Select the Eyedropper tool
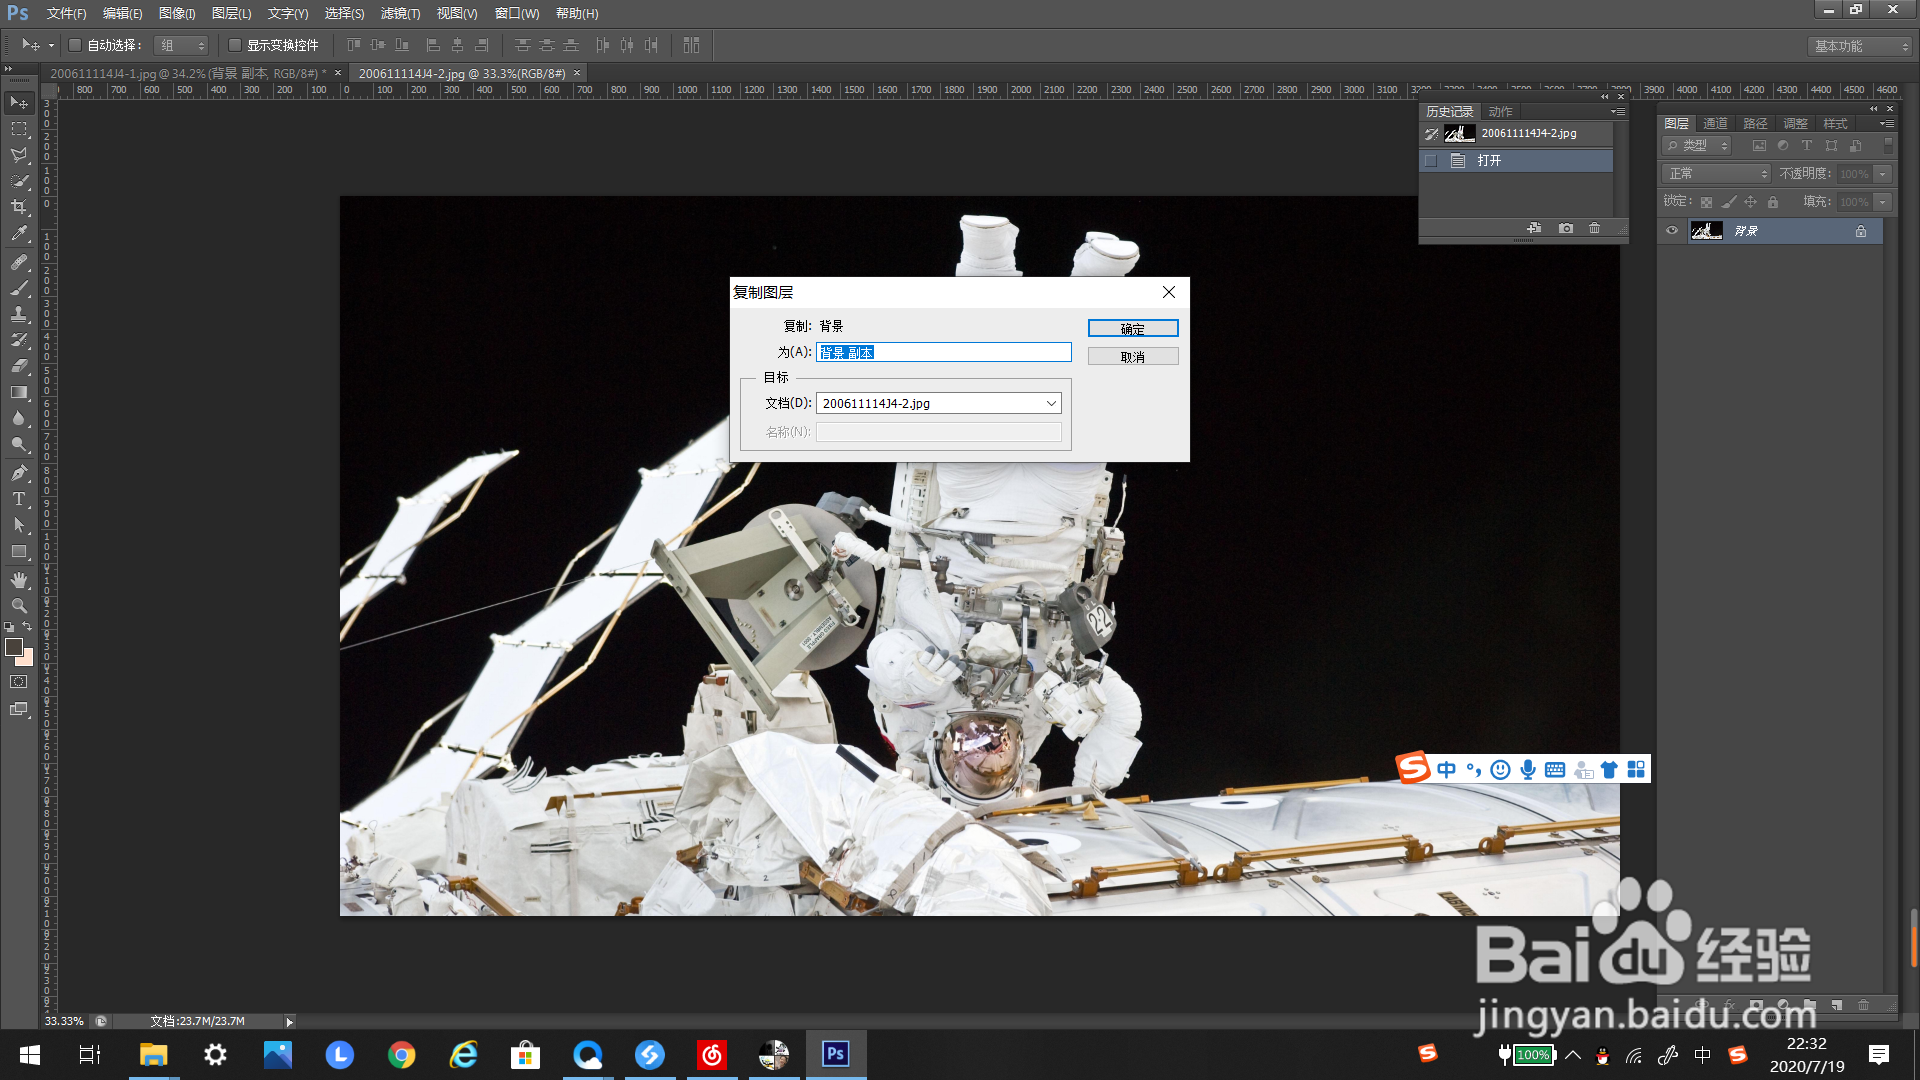This screenshot has height=1080, width=1920. pyautogui.click(x=19, y=234)
